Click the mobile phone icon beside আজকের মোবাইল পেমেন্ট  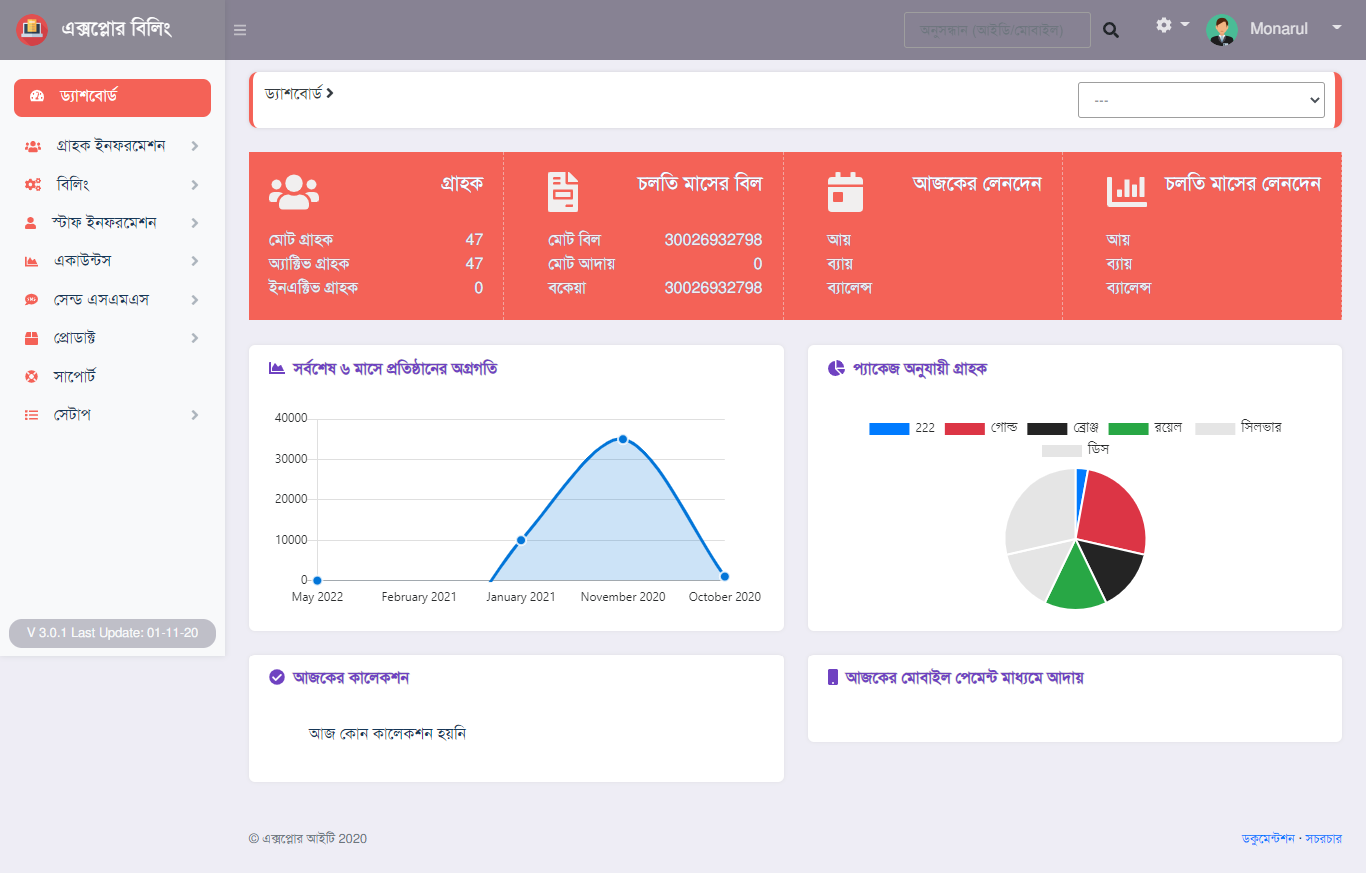coord(833,677)
